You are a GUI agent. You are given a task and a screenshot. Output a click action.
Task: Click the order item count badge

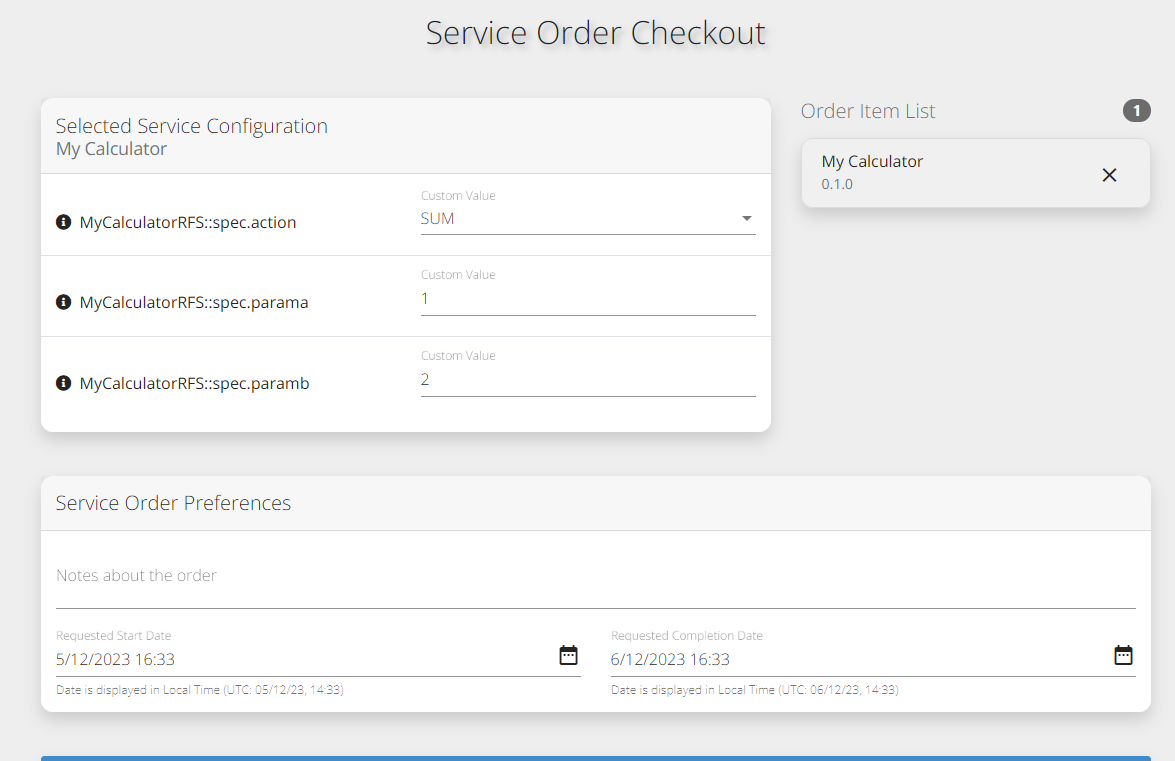tap(1136, 111)
